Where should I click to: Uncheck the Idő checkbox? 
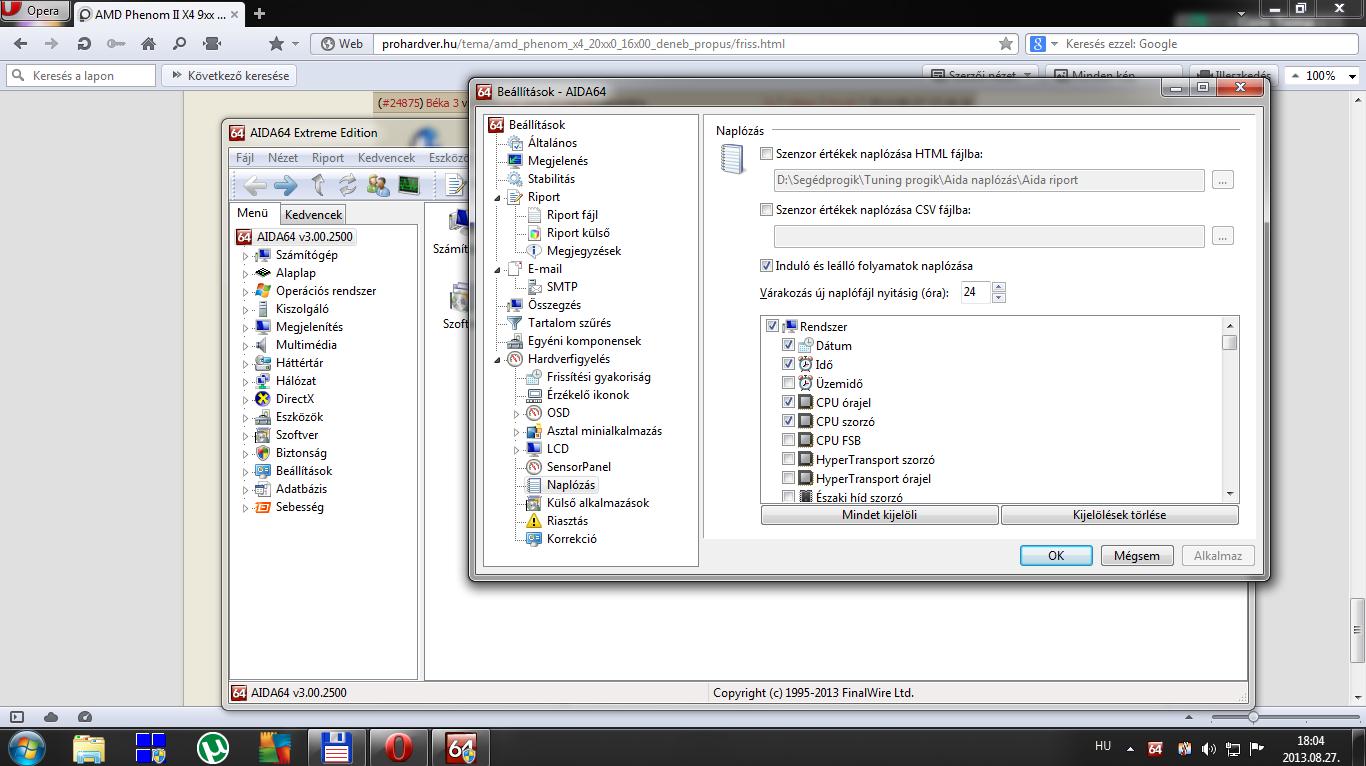pos(789,364)
